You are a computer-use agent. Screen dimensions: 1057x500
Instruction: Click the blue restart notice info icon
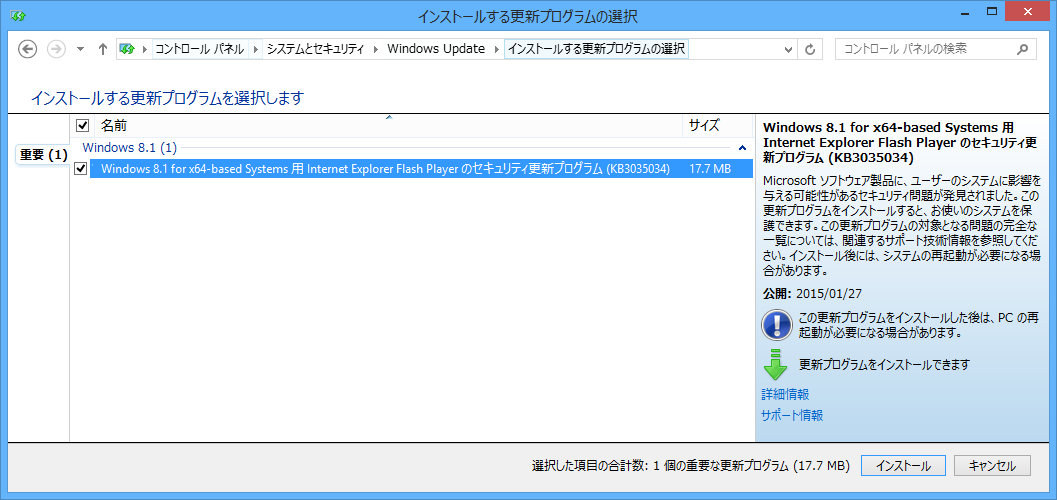776,324
